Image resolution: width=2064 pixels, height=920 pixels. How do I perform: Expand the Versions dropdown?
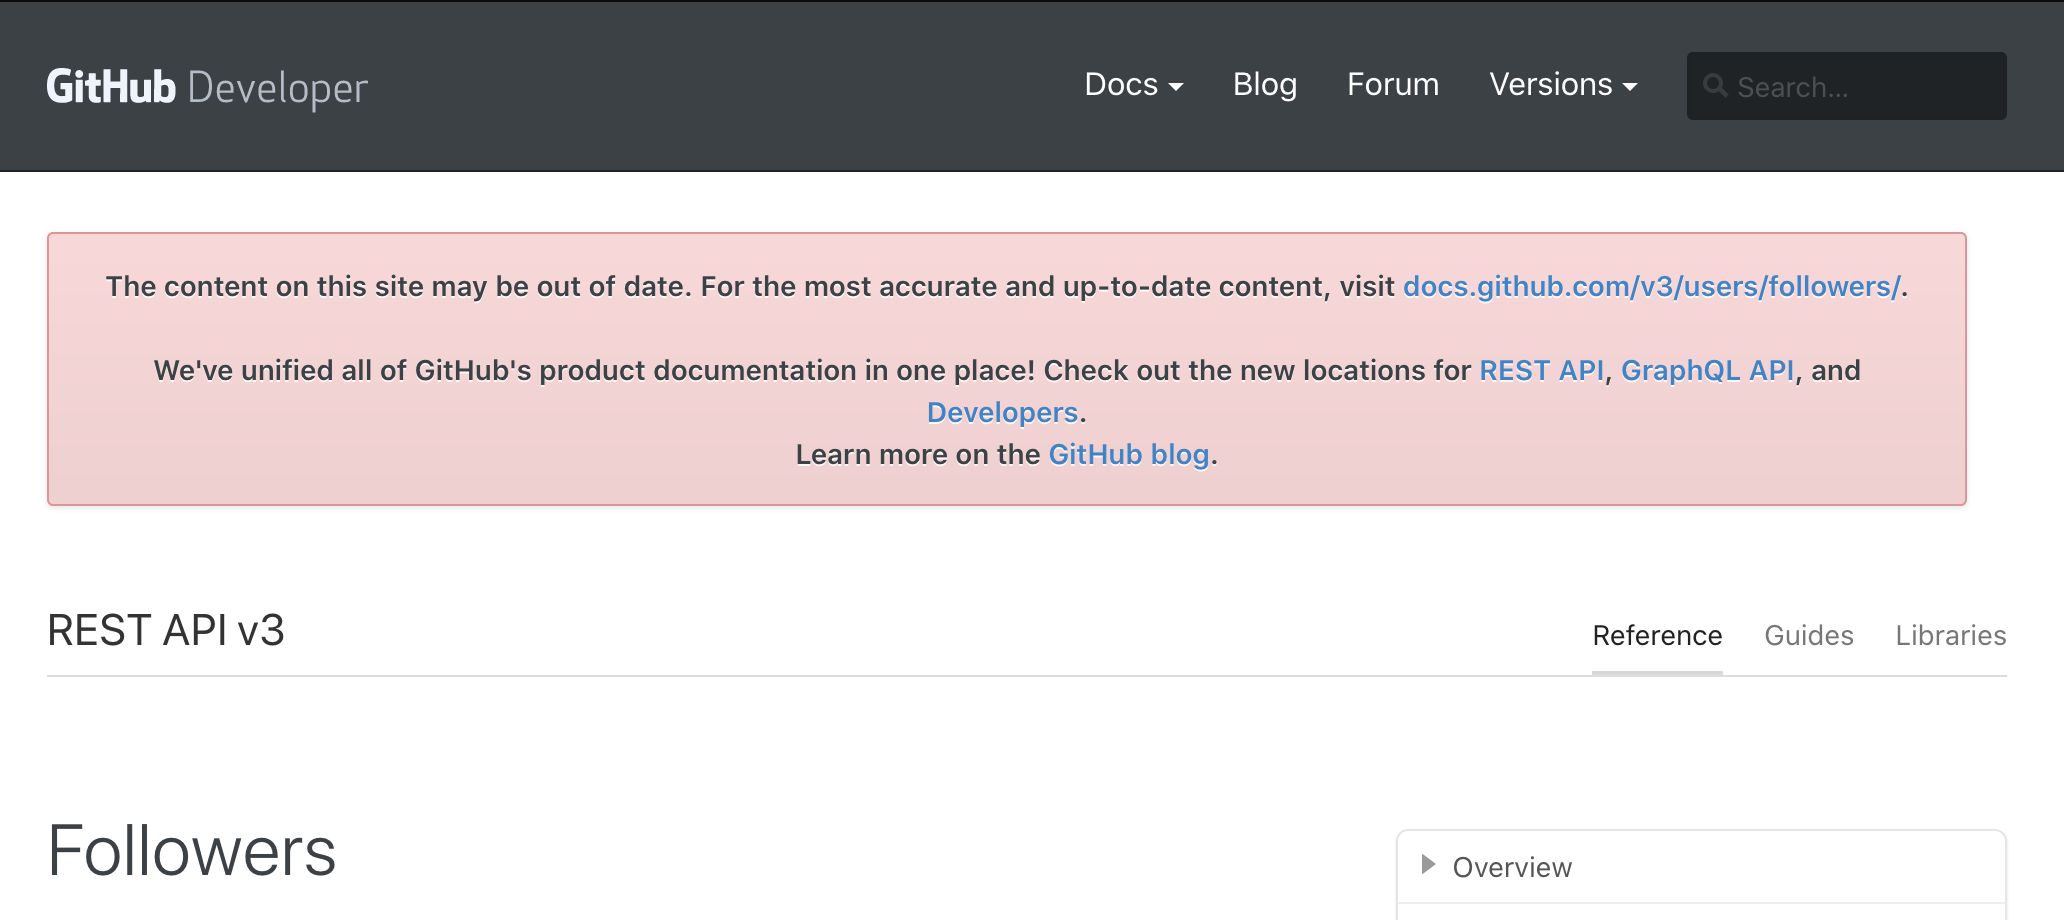point(1563,85)
